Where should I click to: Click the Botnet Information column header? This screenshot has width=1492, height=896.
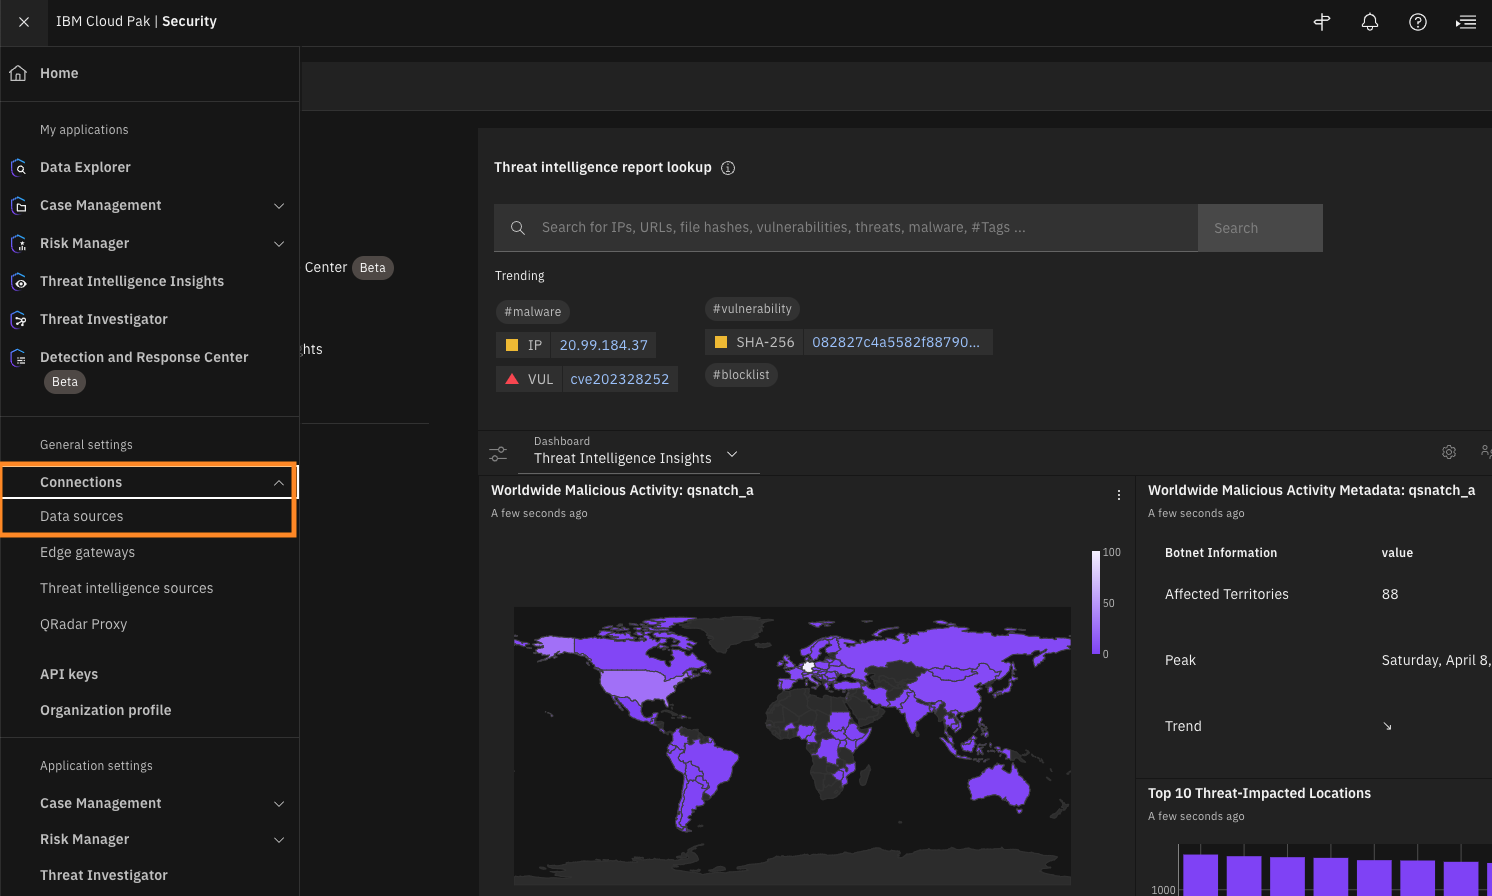1221,553
